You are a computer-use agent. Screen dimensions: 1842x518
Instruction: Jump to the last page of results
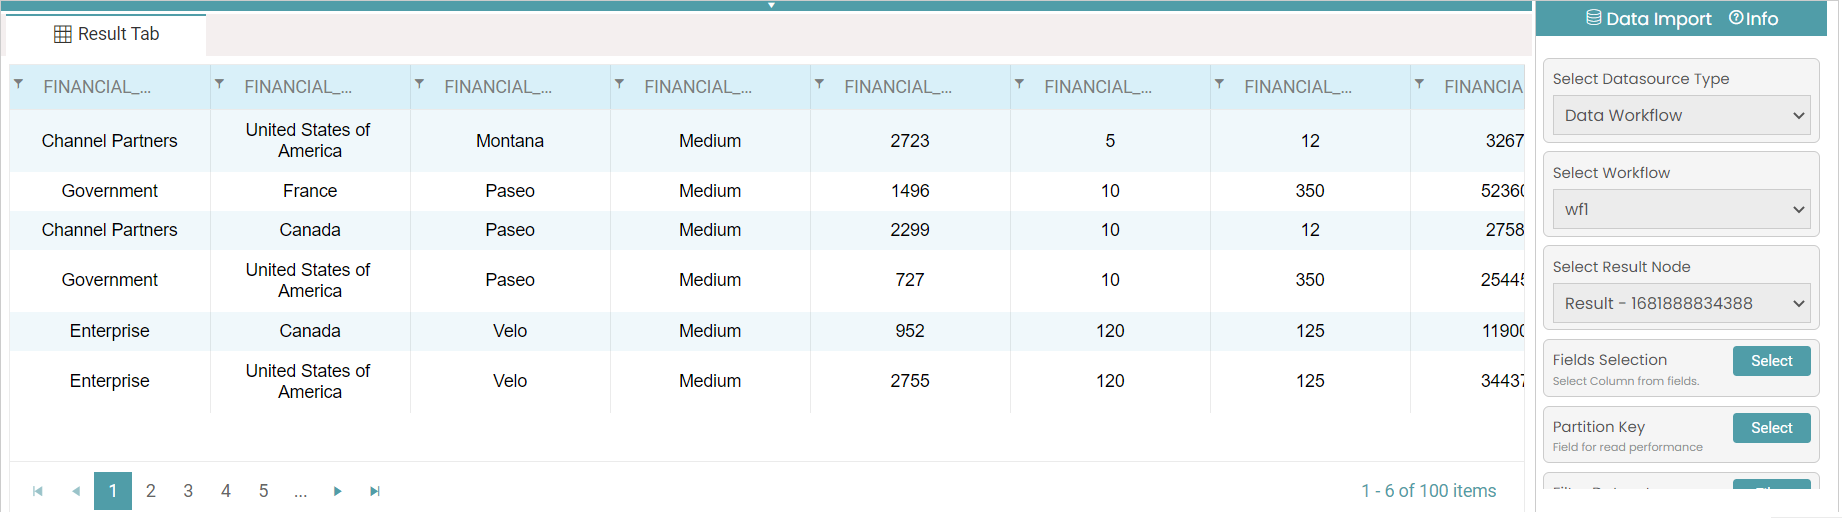click(375, 491)
